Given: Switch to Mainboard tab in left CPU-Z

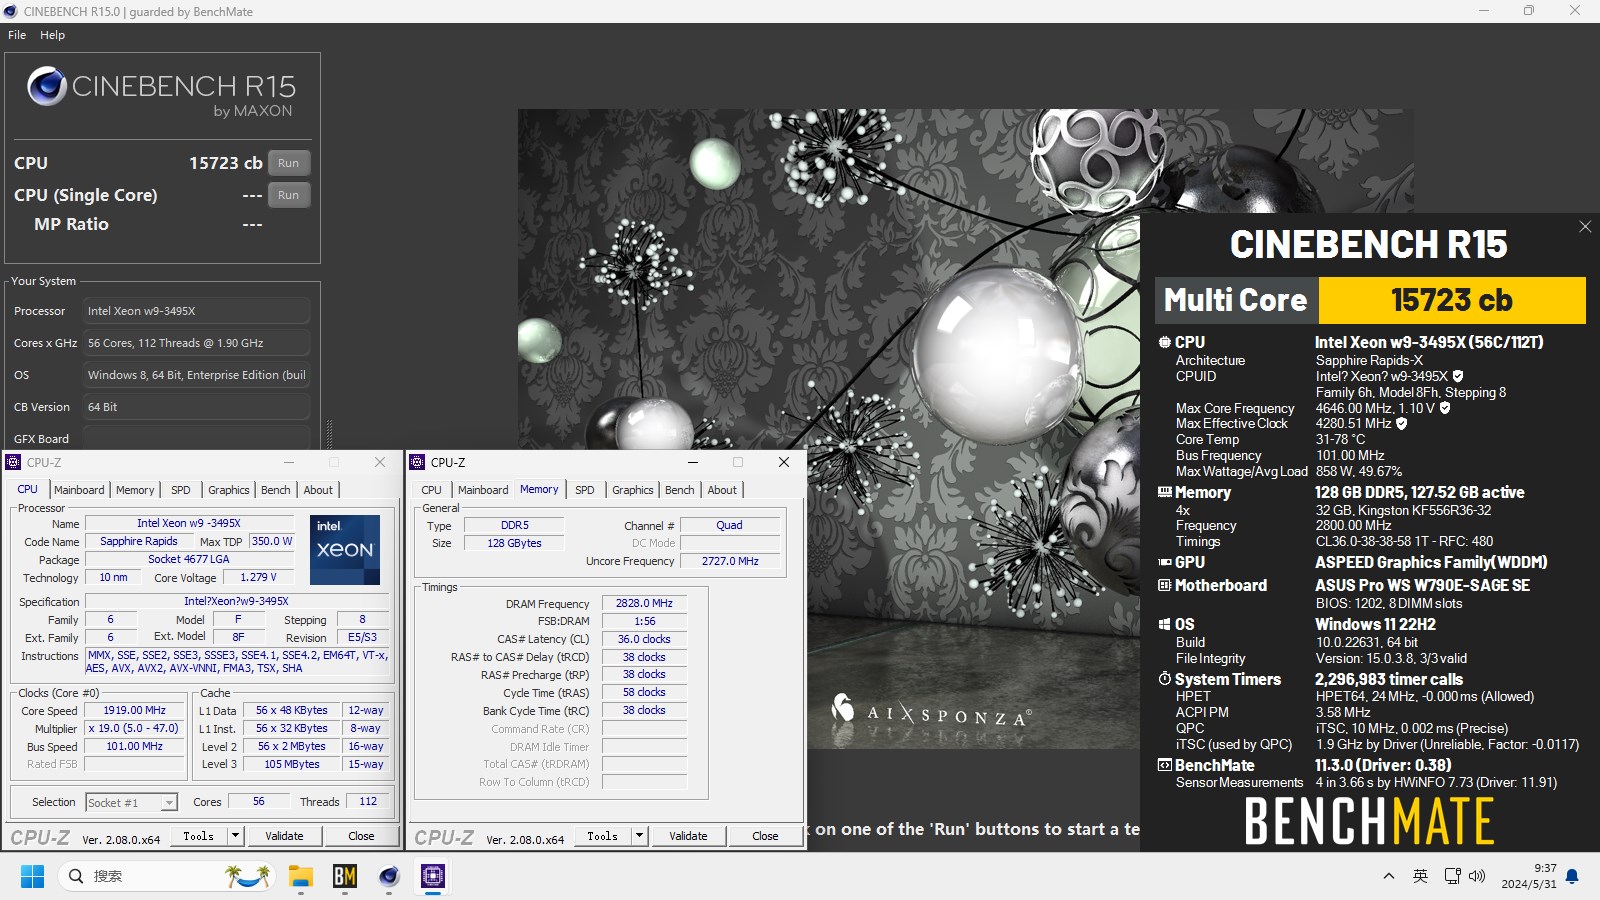Looking at the screenshot, I should click(79, 490).
